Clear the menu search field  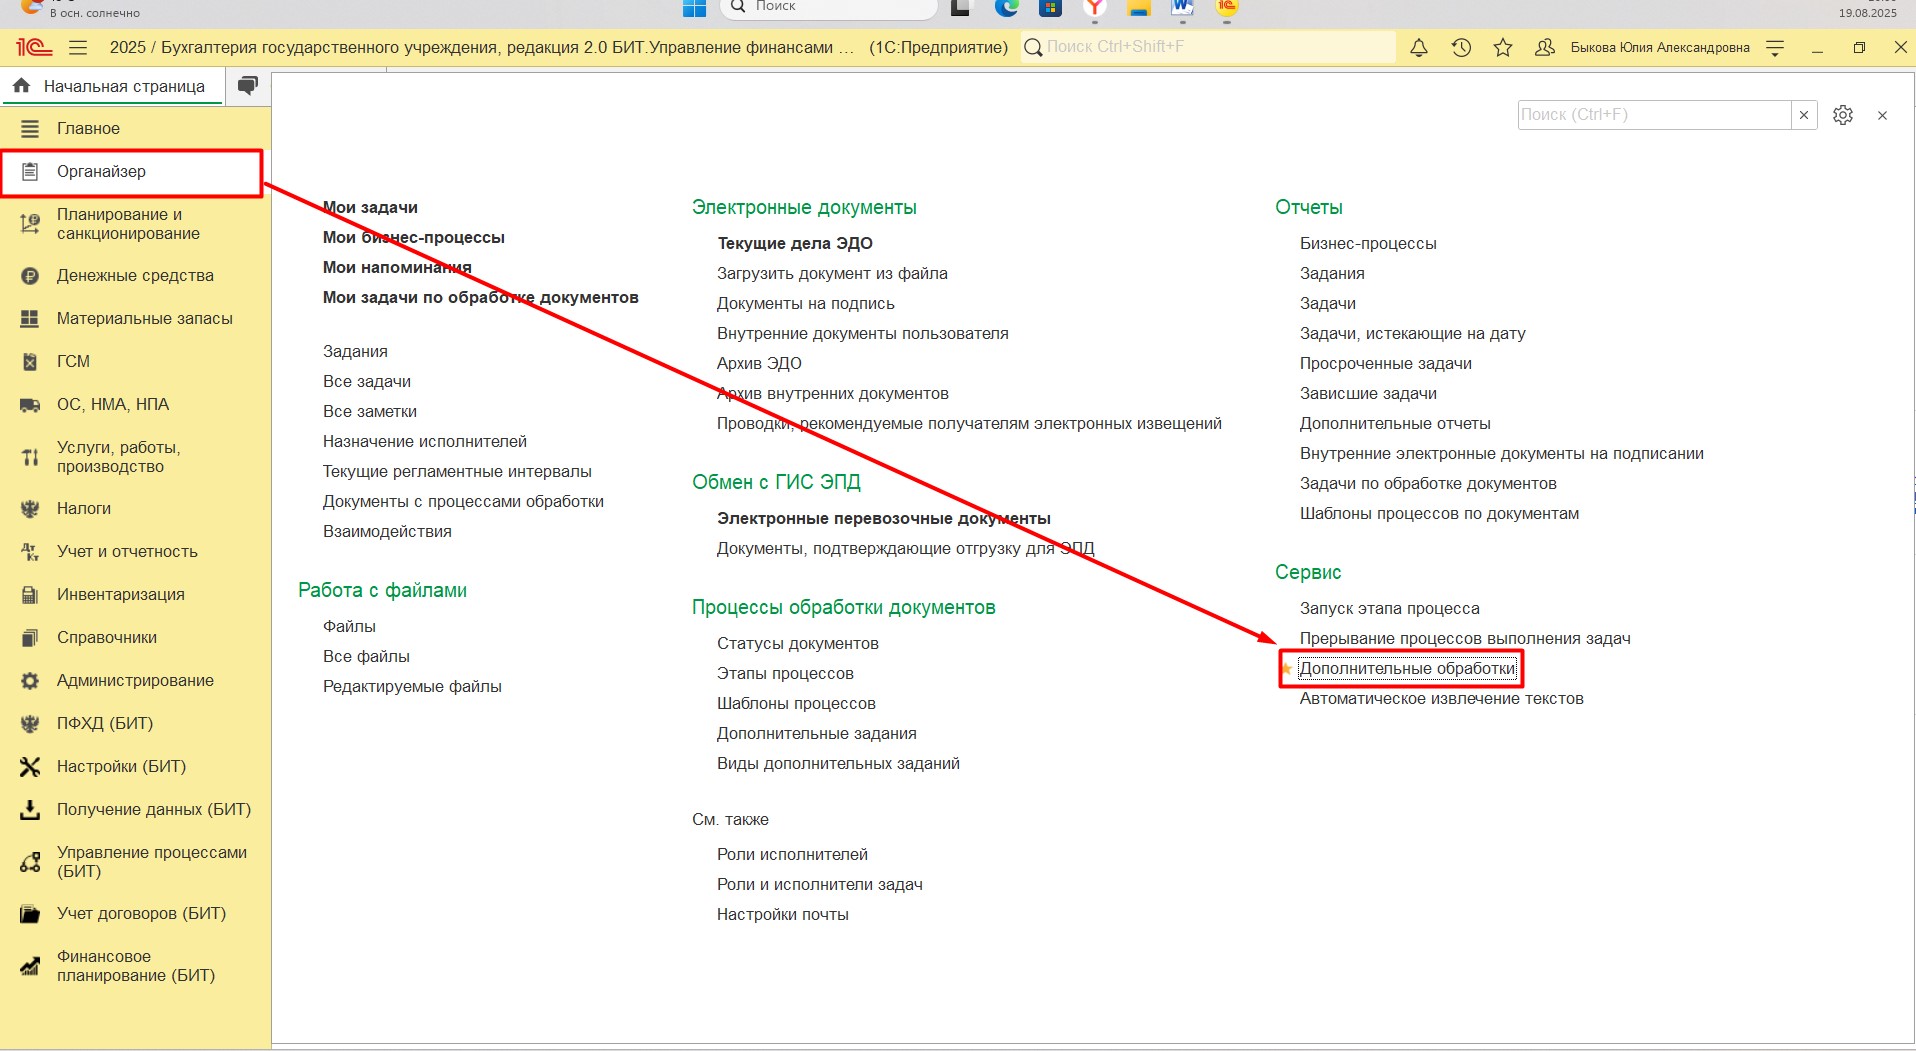1804,115
